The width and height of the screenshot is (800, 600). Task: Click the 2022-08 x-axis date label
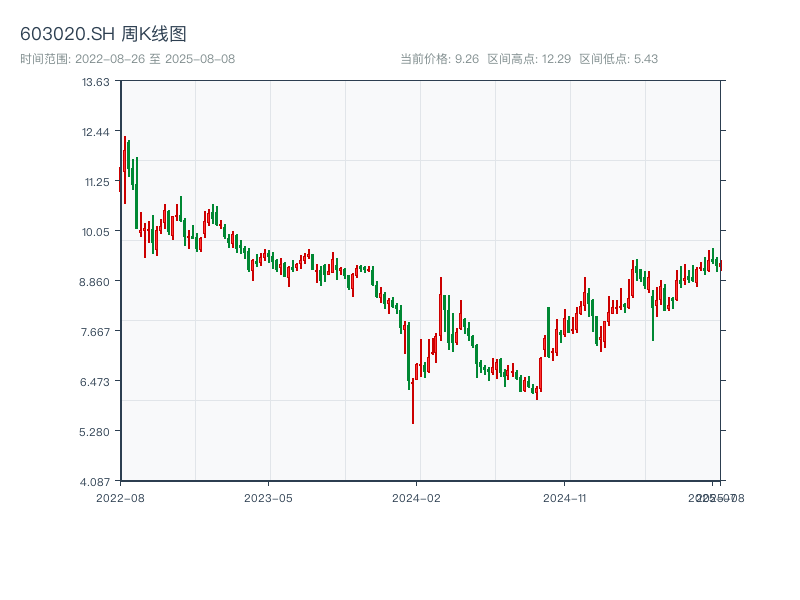120,497
